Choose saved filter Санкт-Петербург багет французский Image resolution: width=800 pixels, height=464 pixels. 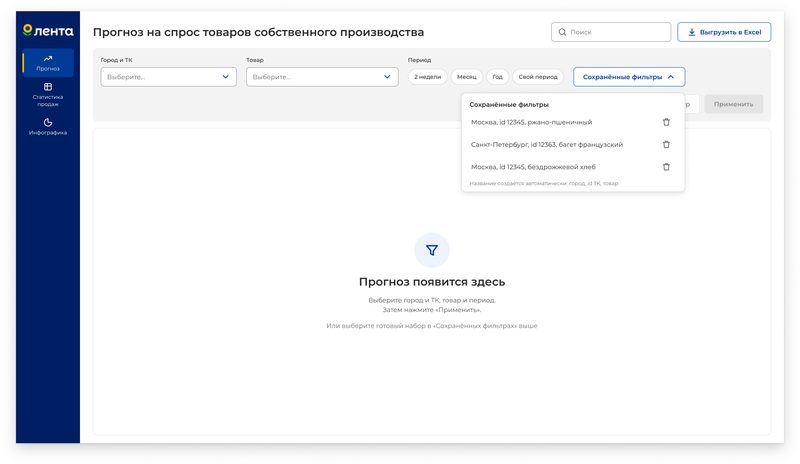point(547,145)
